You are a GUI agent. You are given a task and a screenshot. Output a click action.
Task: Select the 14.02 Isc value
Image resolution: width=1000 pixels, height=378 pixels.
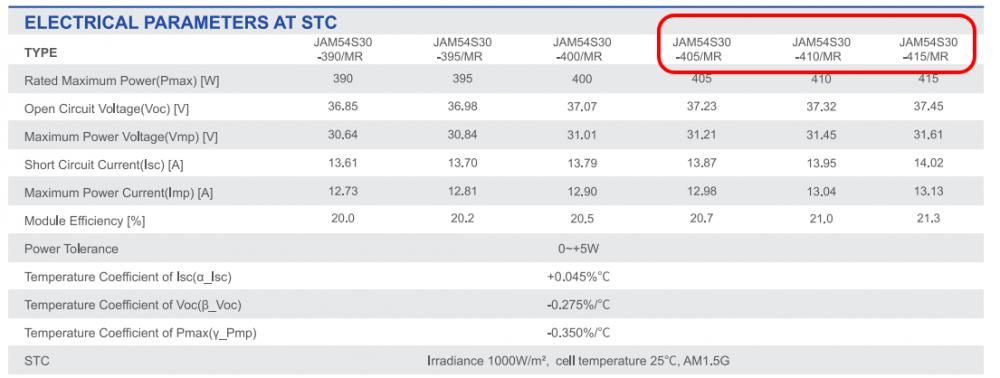tap(929, 163)
